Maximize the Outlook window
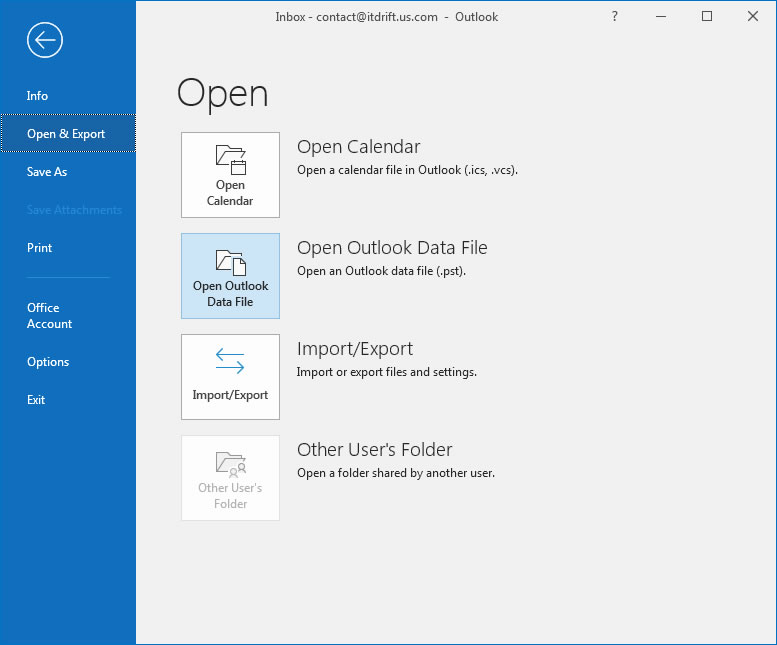 click(707, 16)
